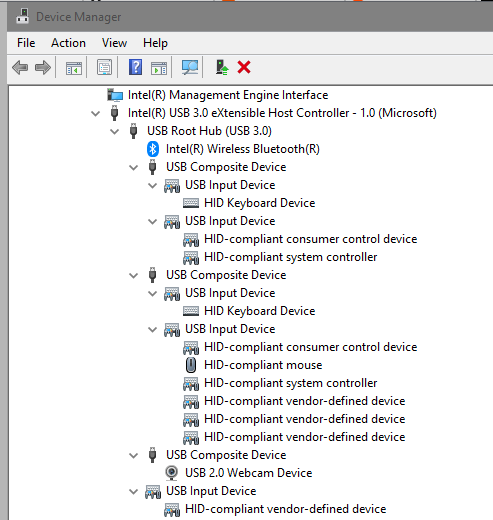This screenshot has width=493, height=520.
Task: Select Intel(R) Management Engine Interface
Action: [228, 95]
